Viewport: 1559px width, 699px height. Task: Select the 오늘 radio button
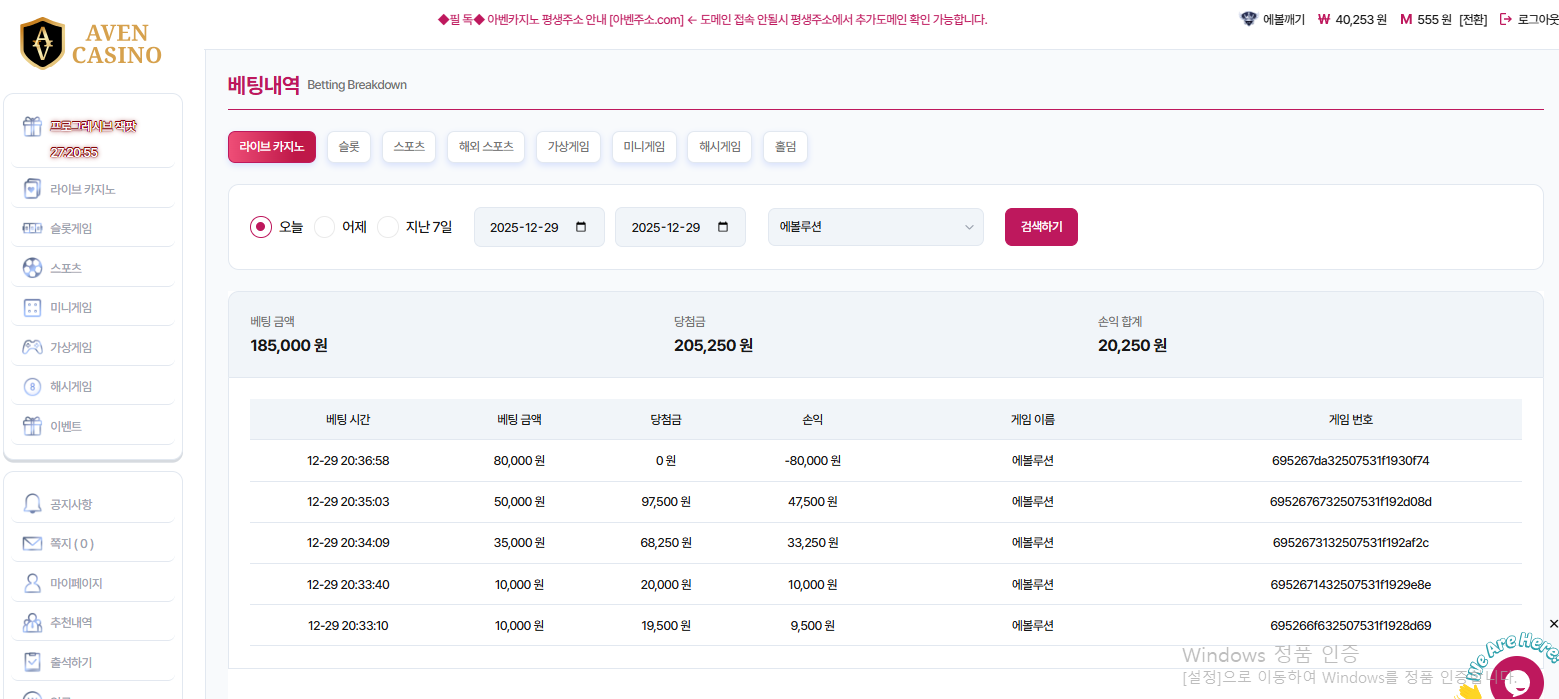[x=261, y=227]
